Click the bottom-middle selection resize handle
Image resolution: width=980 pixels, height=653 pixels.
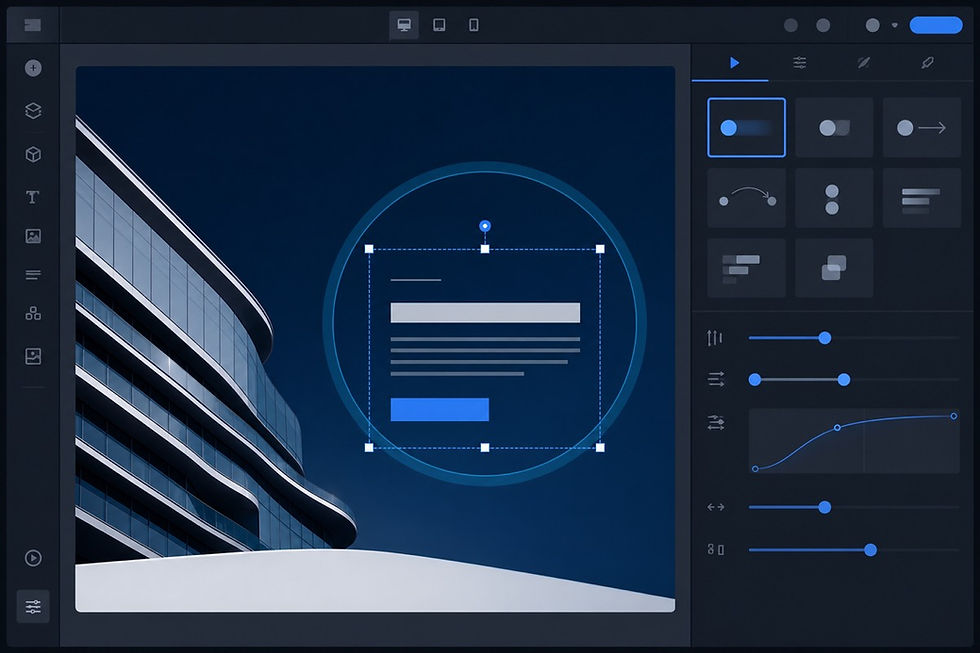click(x=485, y=447)
